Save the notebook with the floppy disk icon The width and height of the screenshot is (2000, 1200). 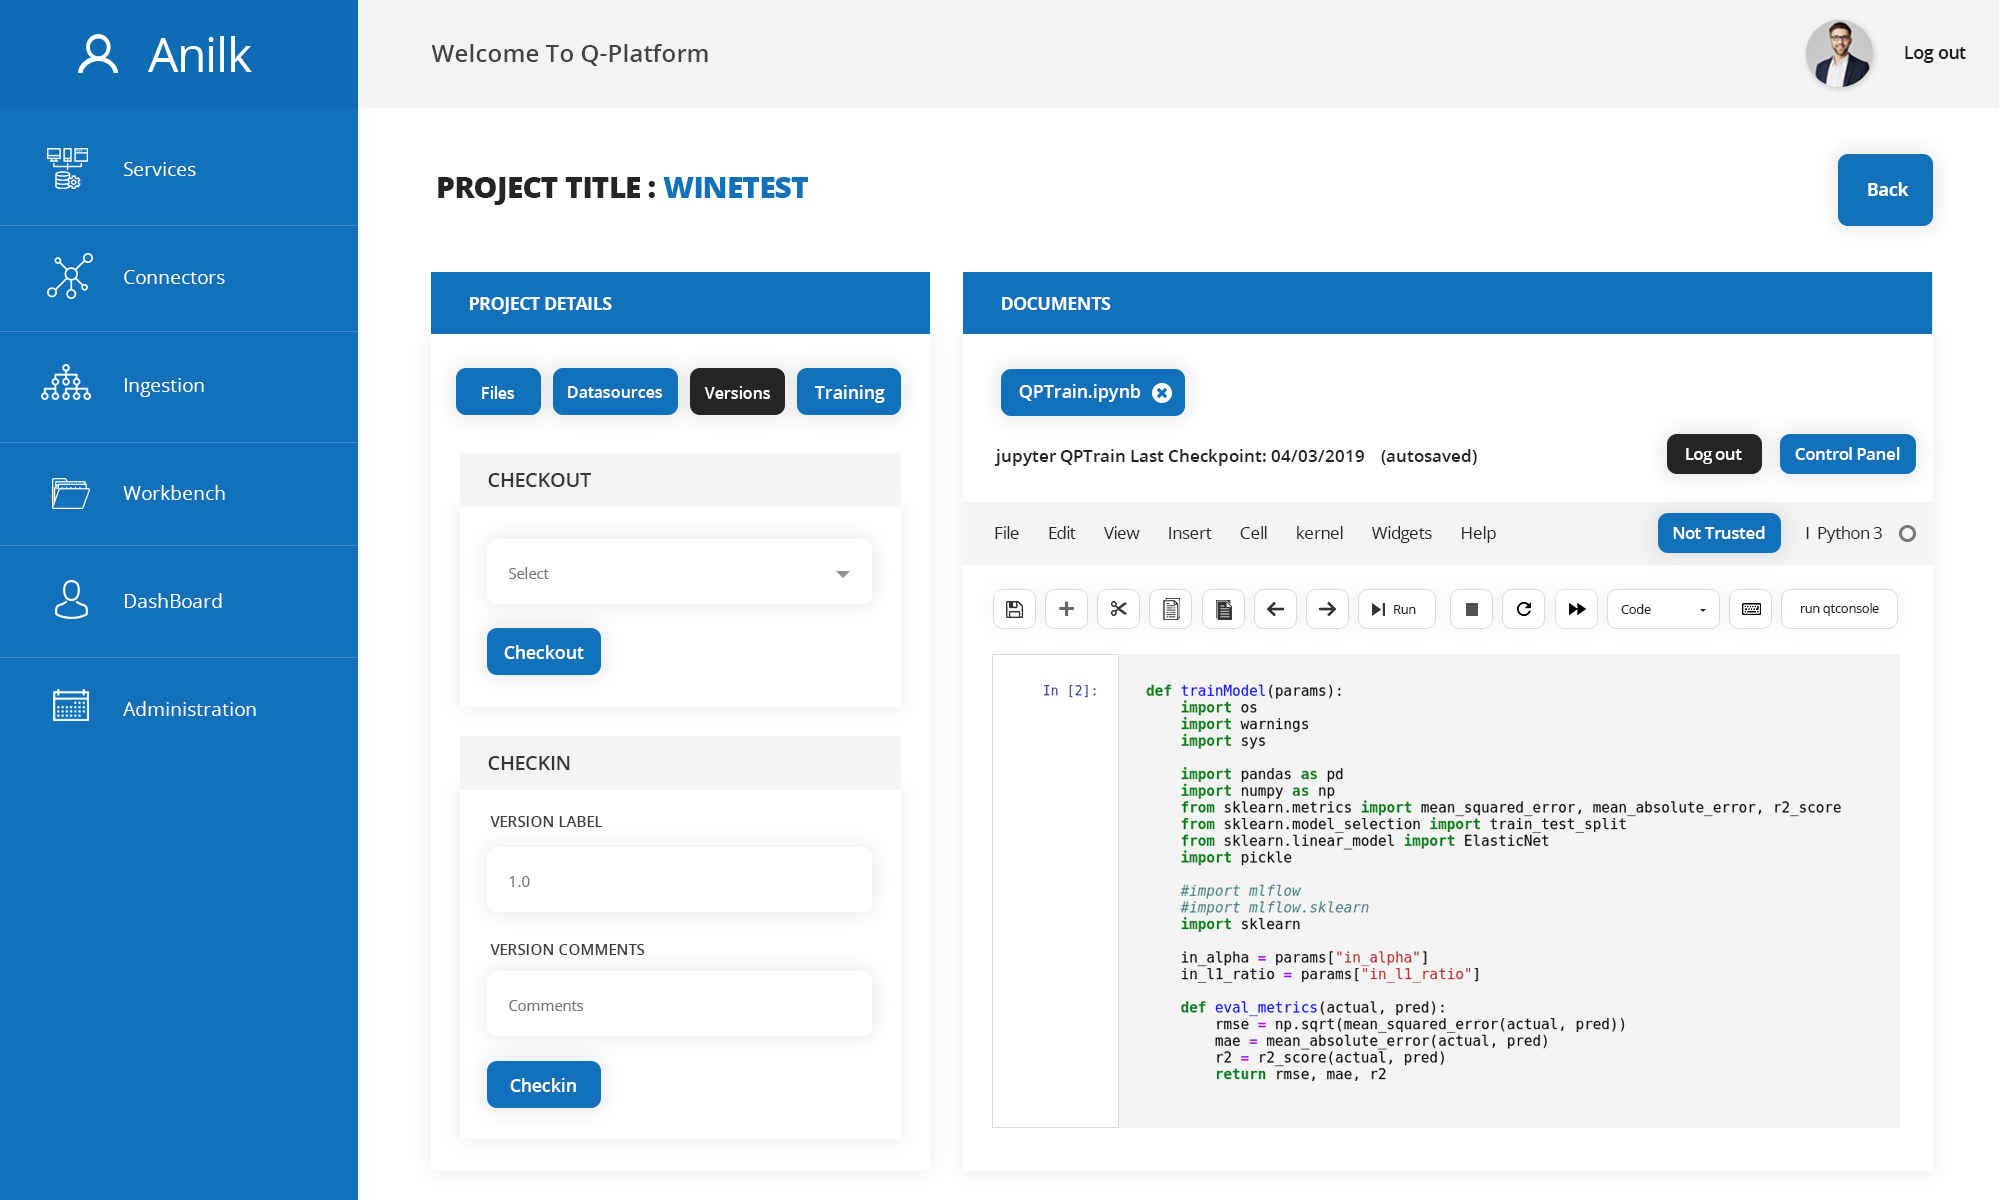[x=1014, y=609]
